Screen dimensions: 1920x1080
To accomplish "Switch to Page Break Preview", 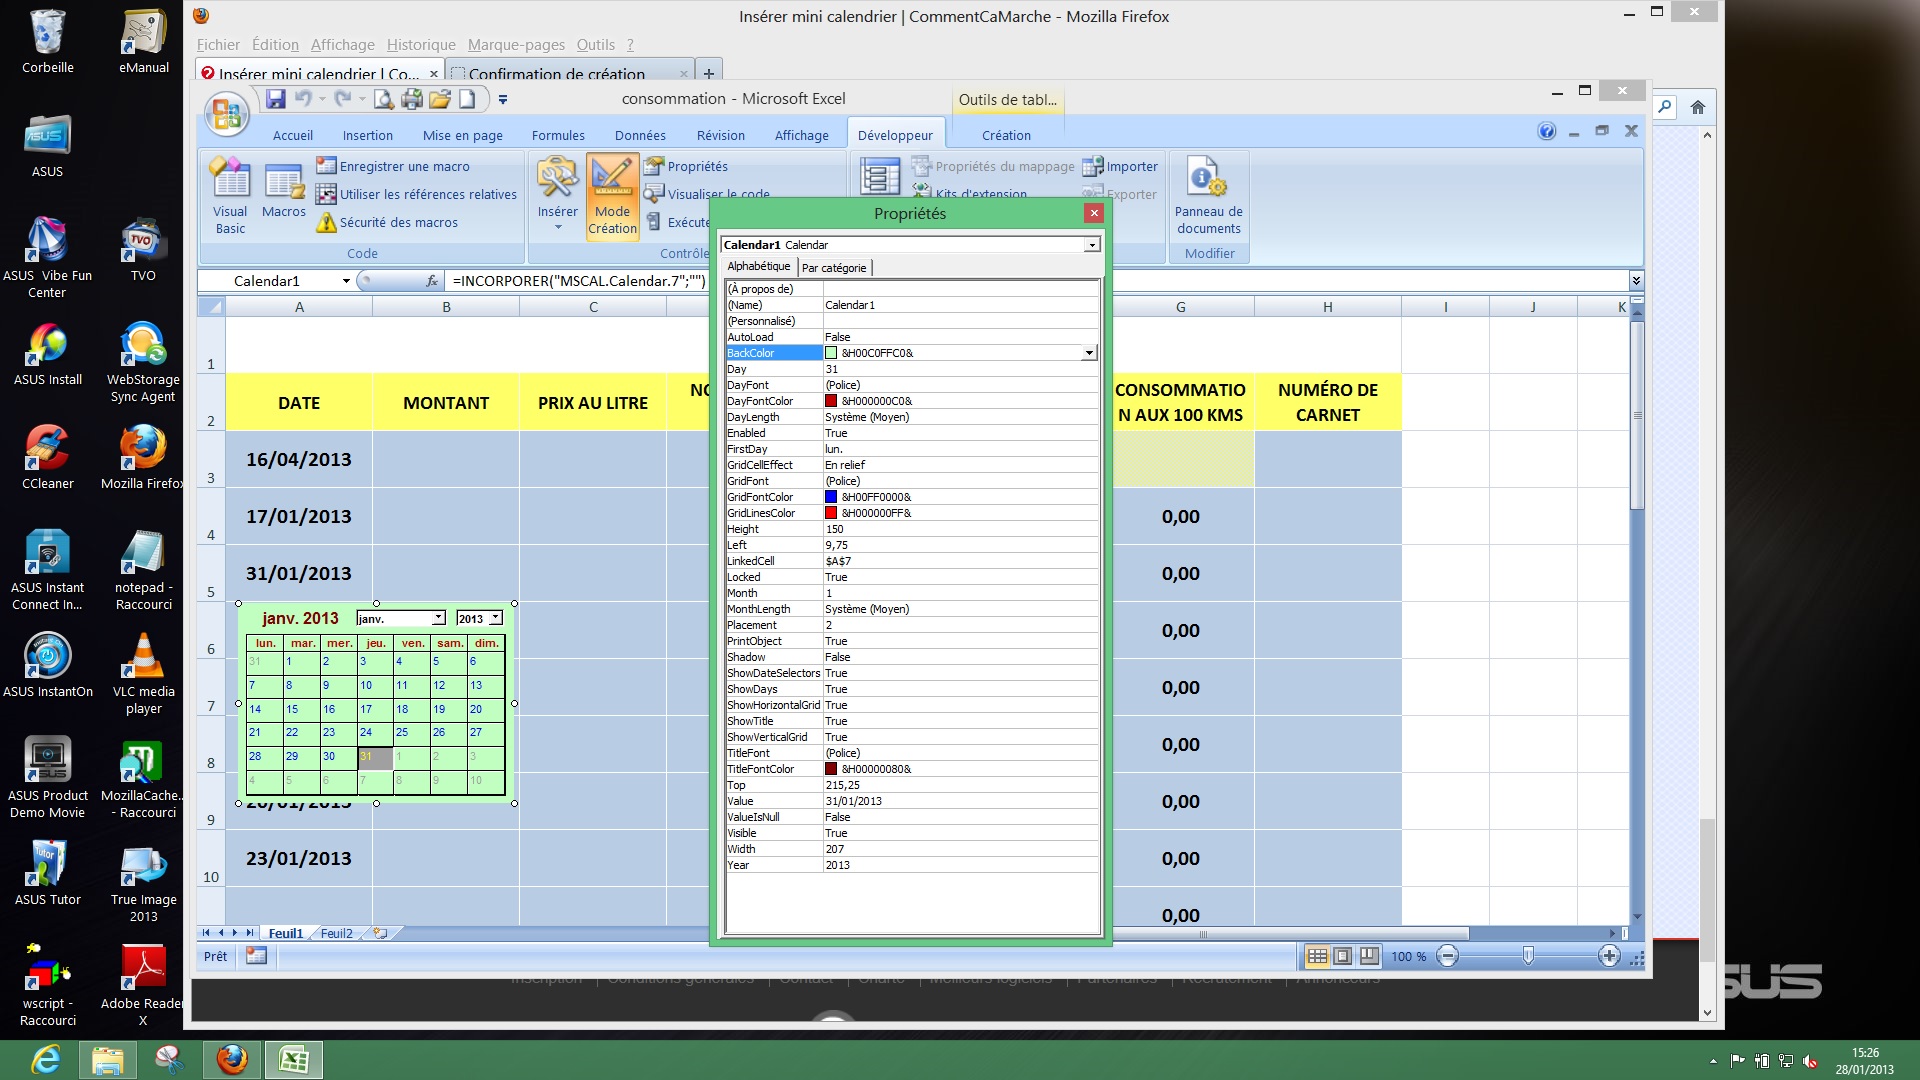I will (1369, 956).
